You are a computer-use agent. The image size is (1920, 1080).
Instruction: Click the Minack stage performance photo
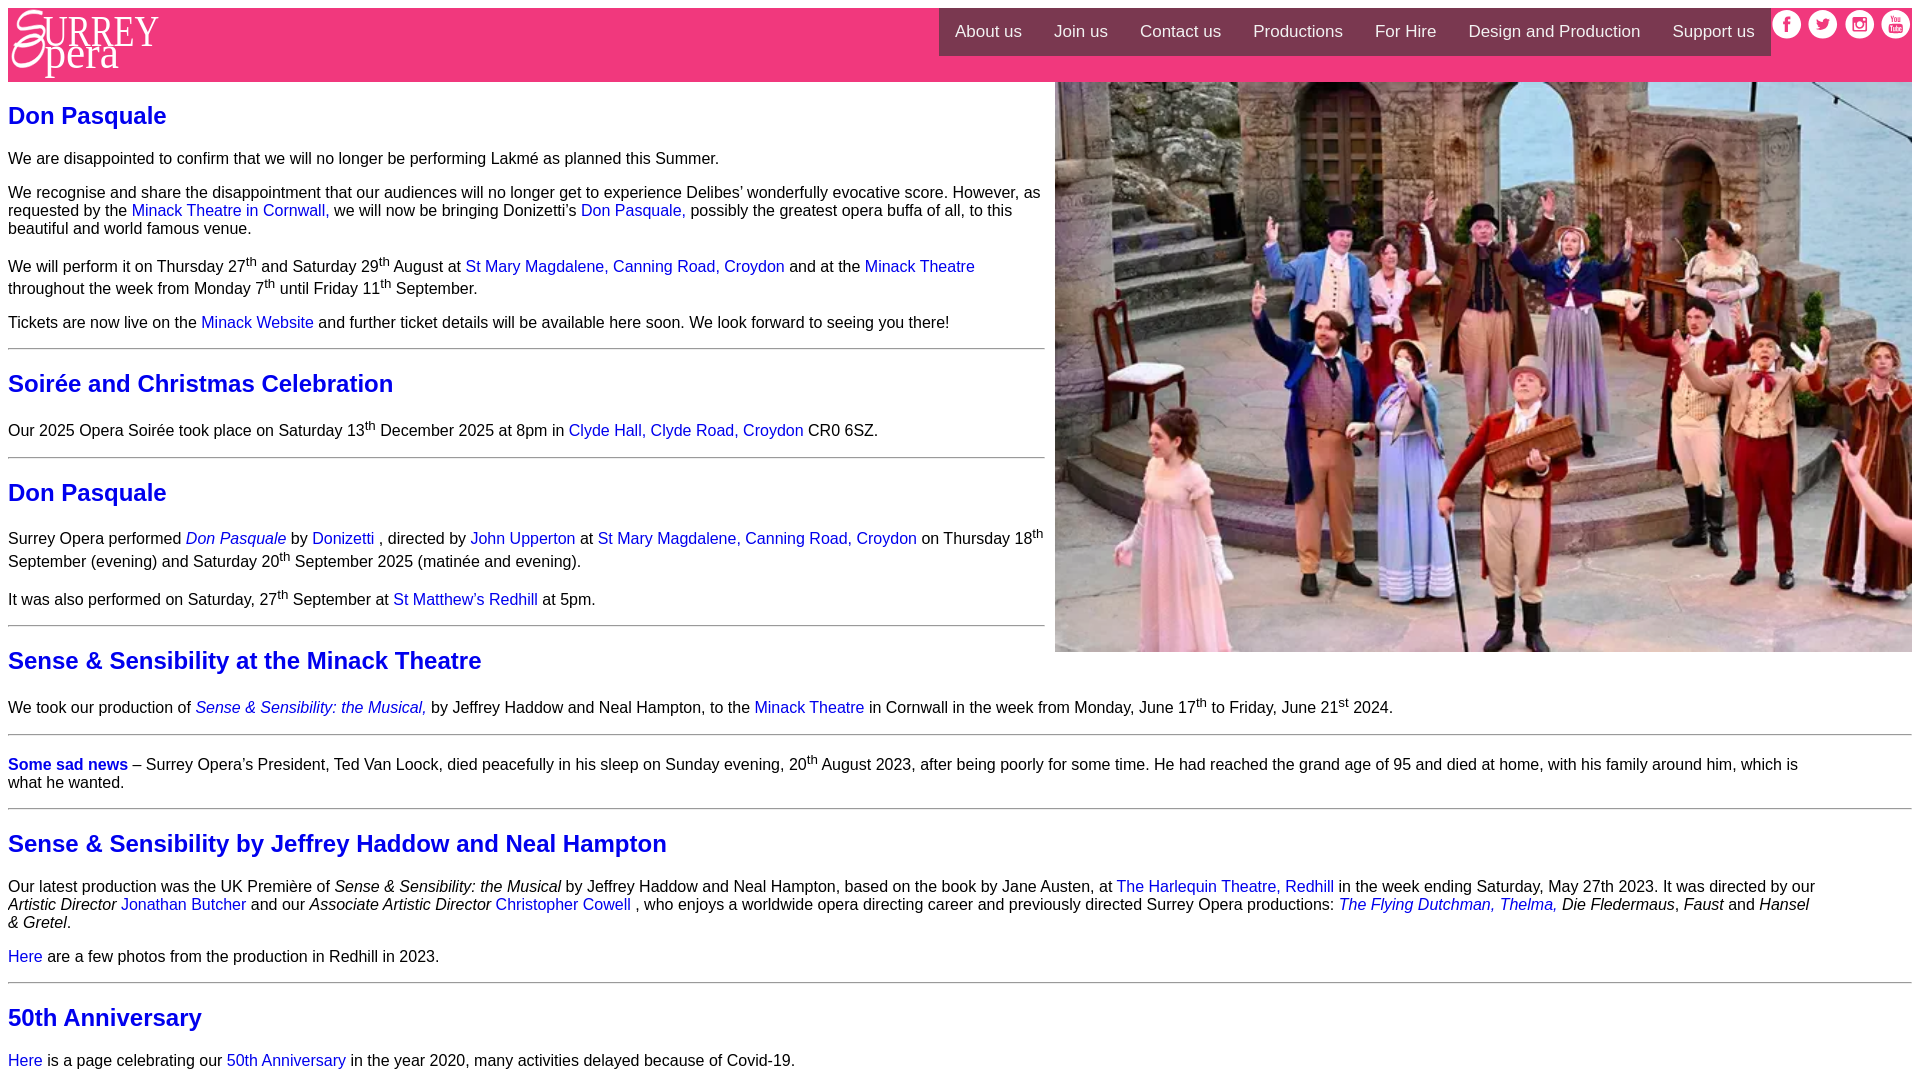click(1483, 367)
